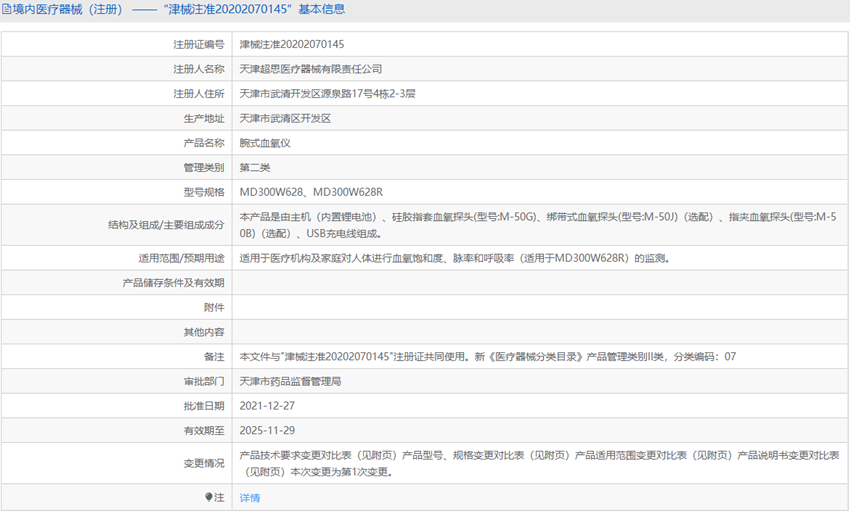Click the 变更情况 label

pyautogui.click(x=204, y=463)
